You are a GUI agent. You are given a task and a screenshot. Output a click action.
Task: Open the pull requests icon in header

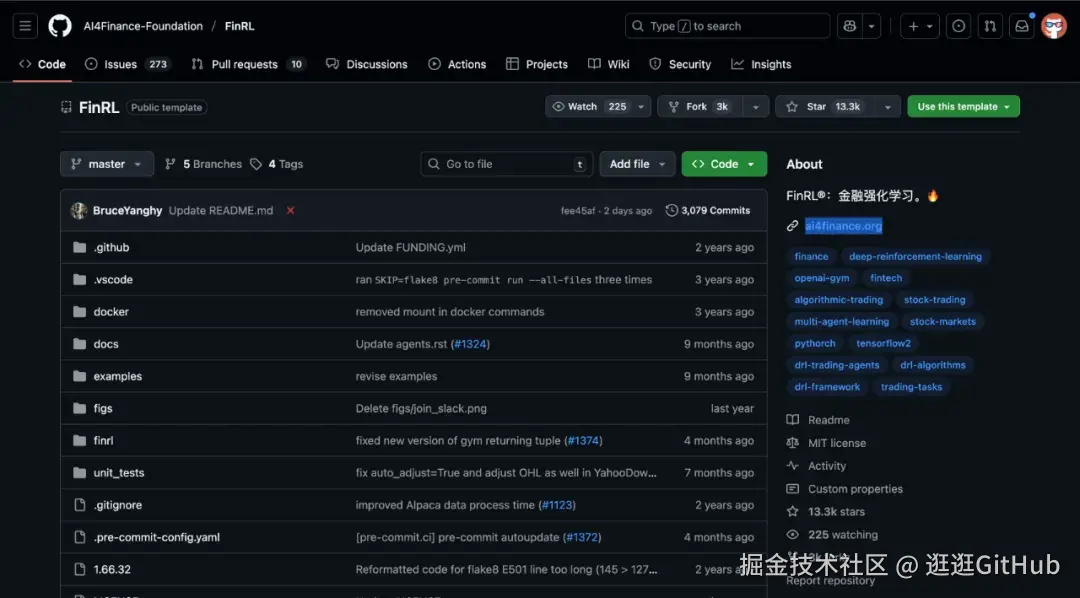pyautogui.click(x=990, y=26)
